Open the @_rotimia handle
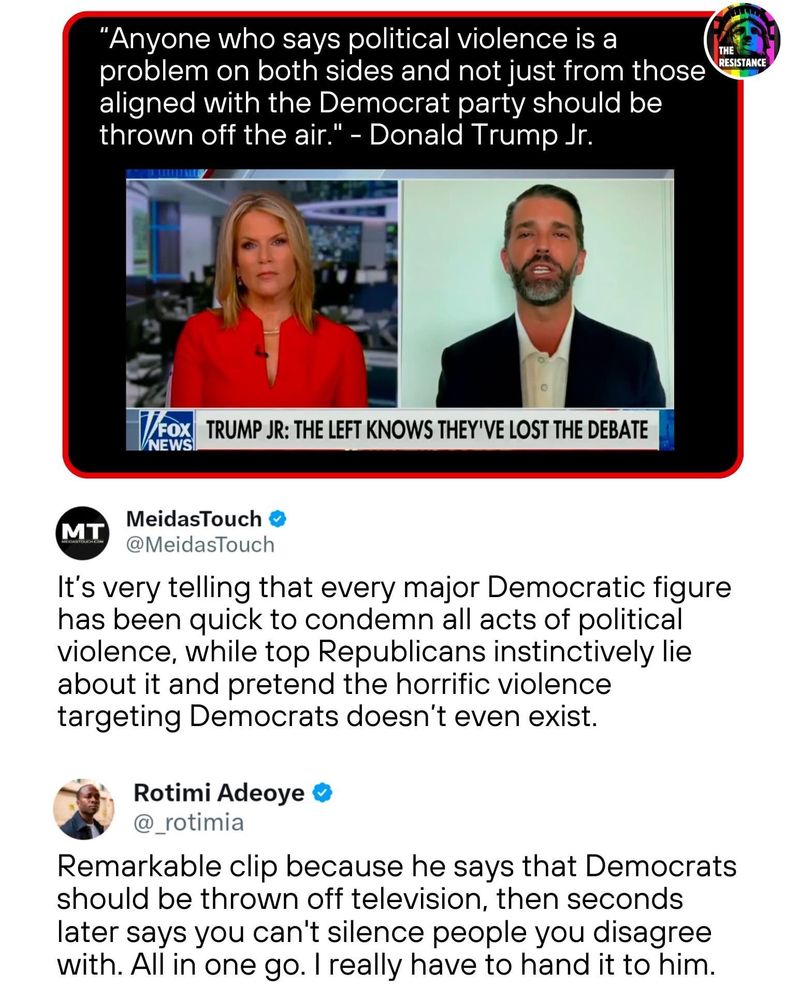This screenshot has width=800, height=1000. (x=188, y=823)
